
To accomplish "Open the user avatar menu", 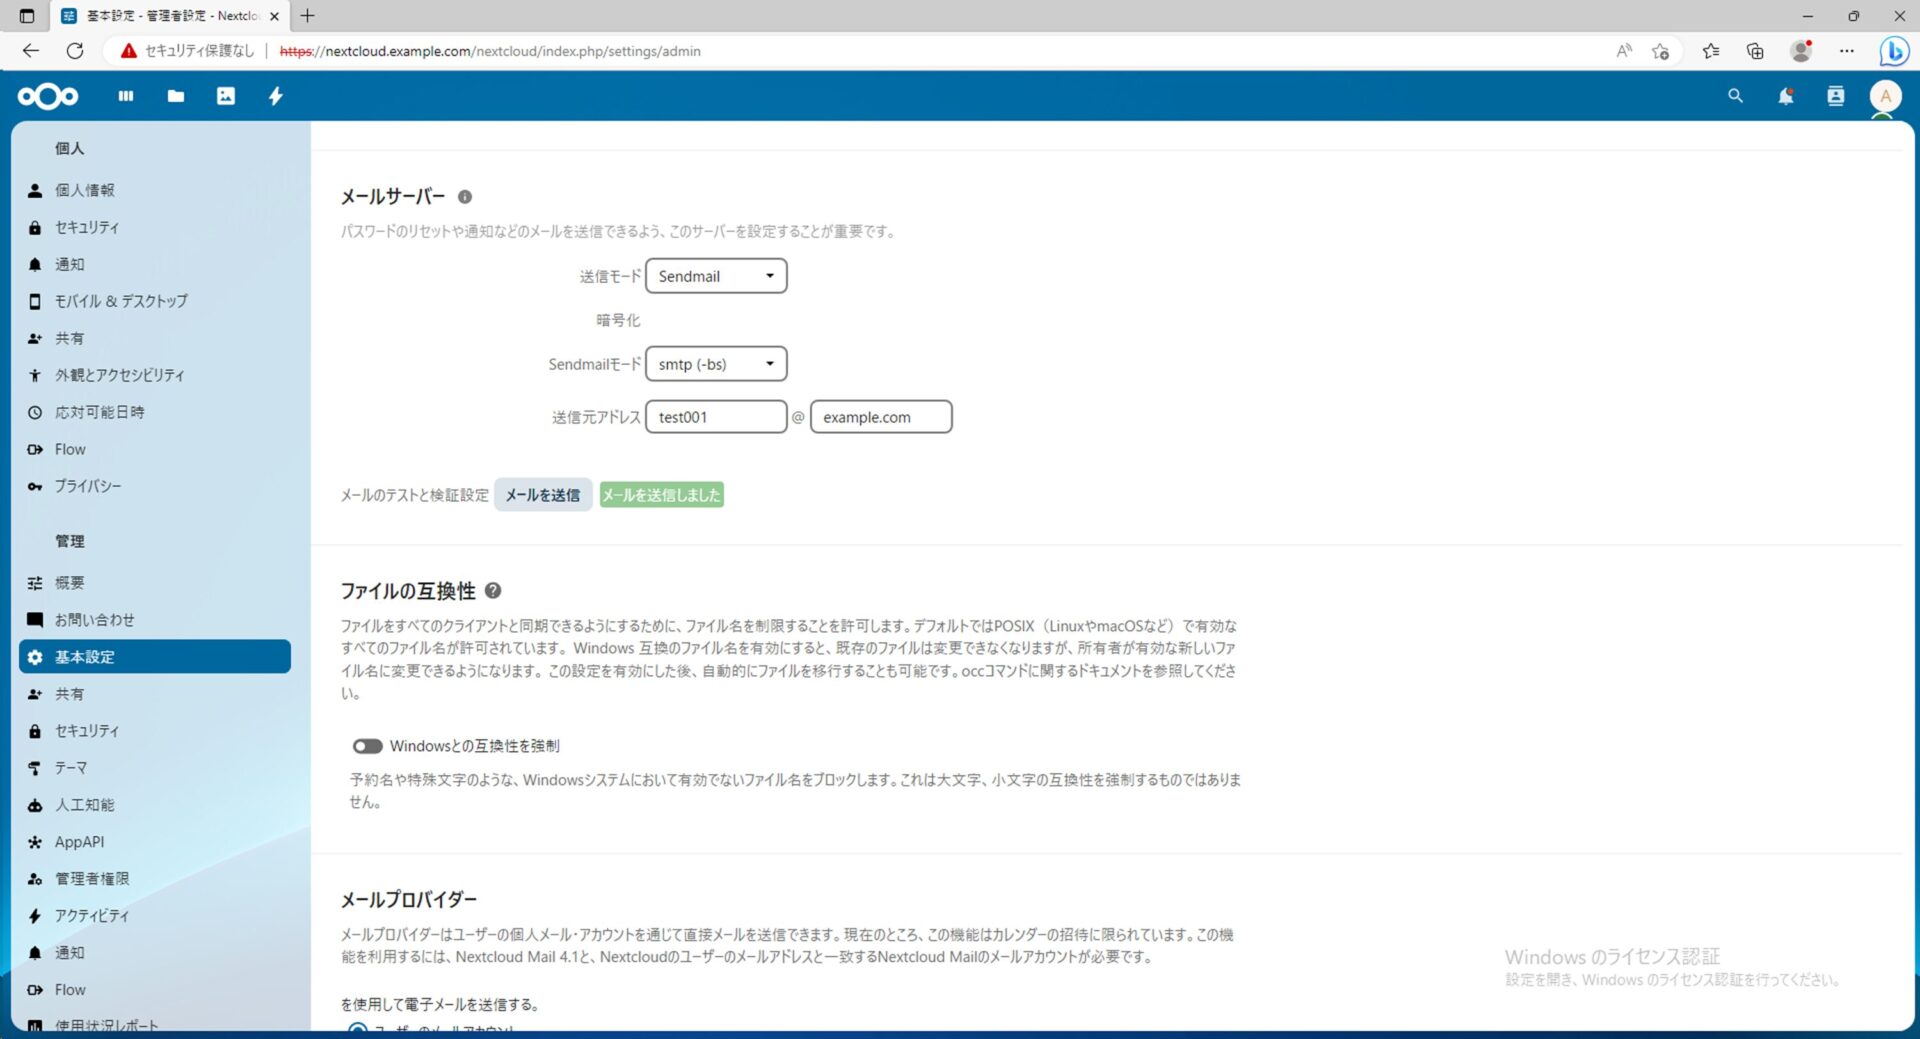I will pos(1885,96).
